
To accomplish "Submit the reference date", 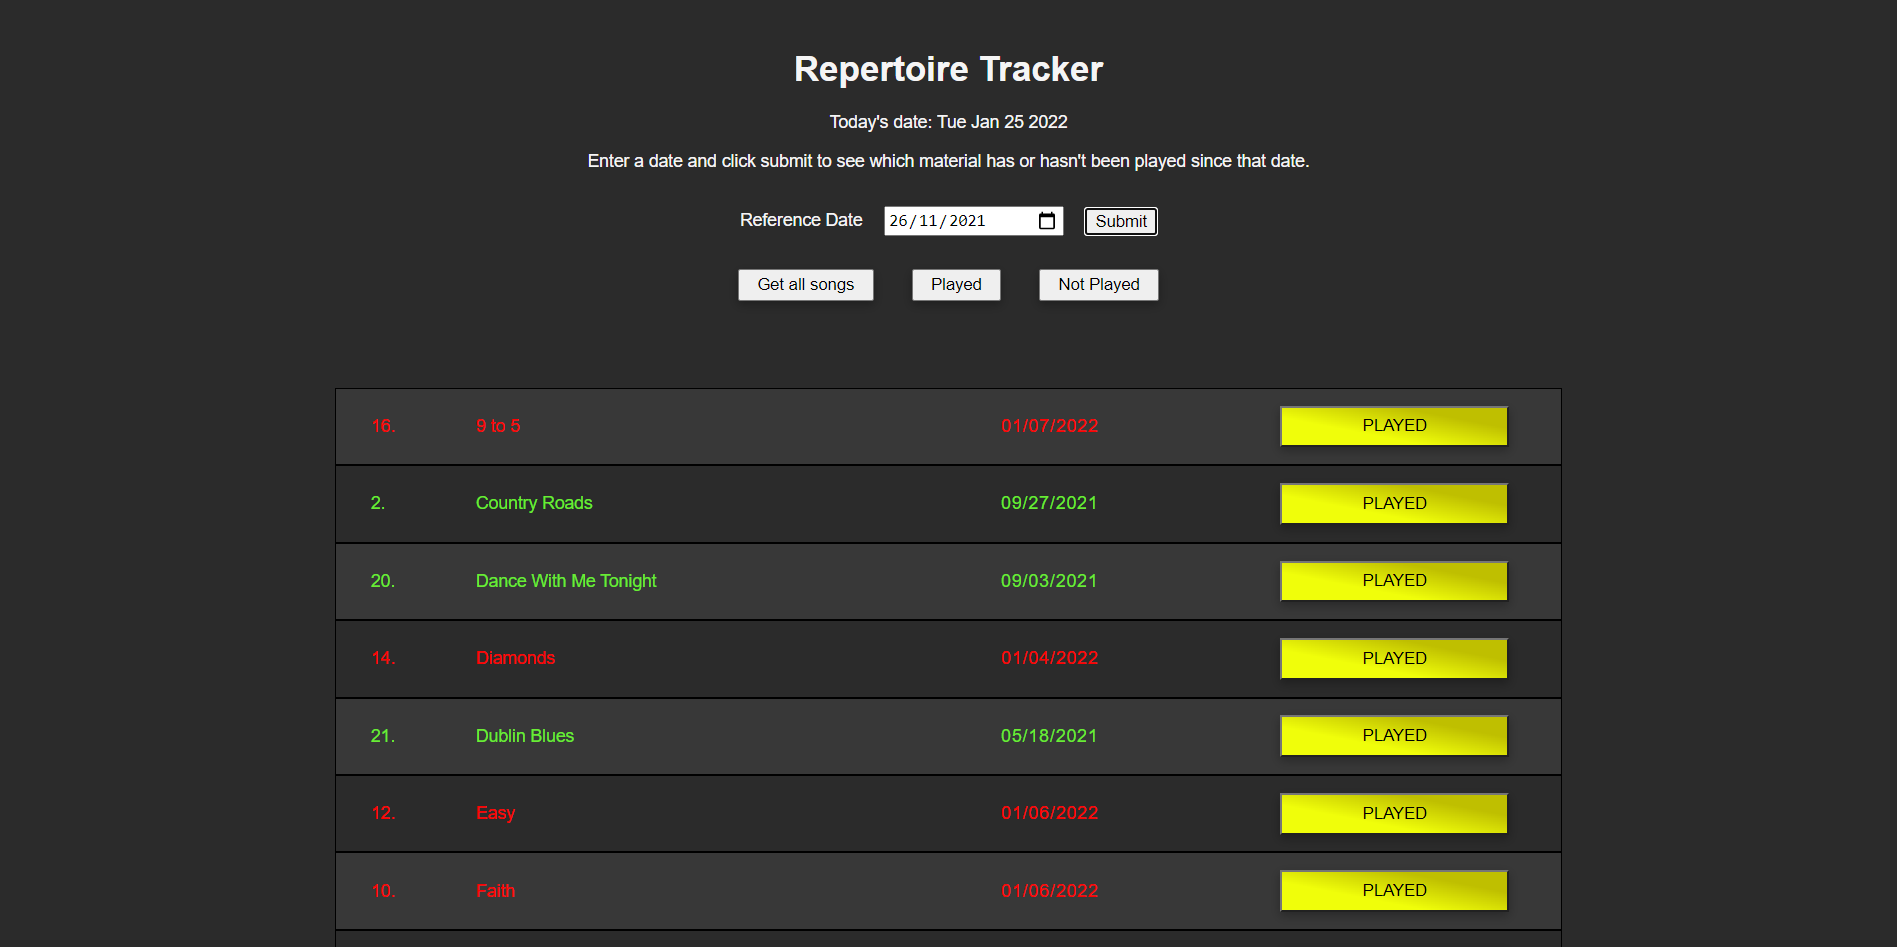I will click(x=1121, y=221).
